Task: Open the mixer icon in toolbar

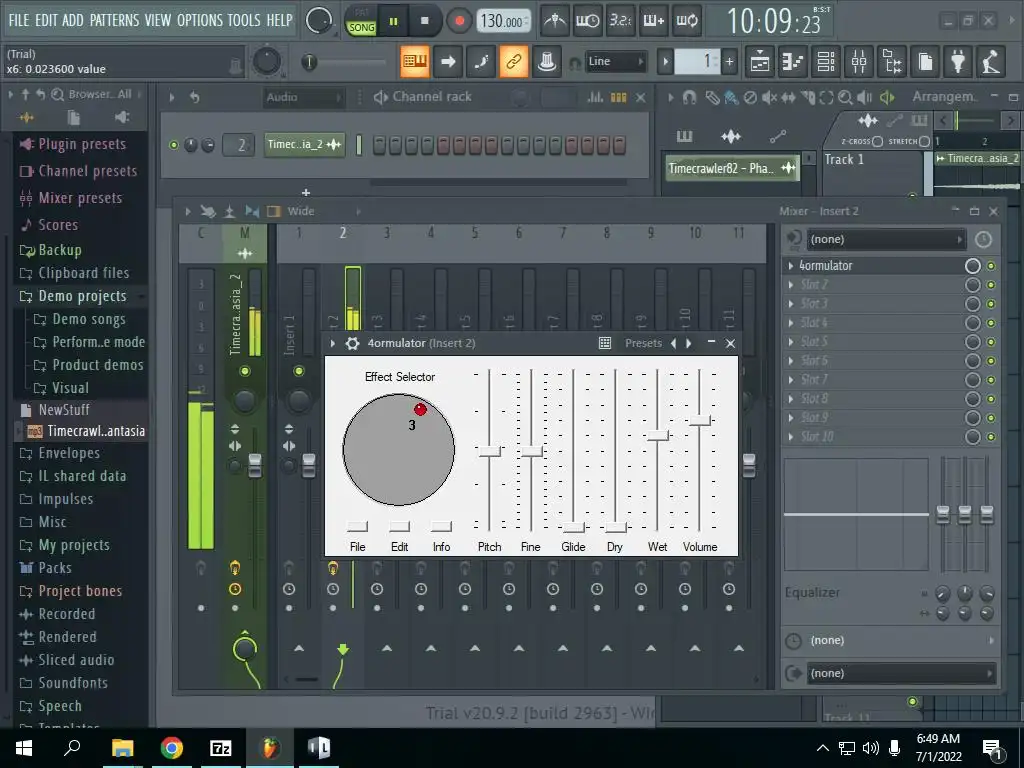Action: click(859, 61)
